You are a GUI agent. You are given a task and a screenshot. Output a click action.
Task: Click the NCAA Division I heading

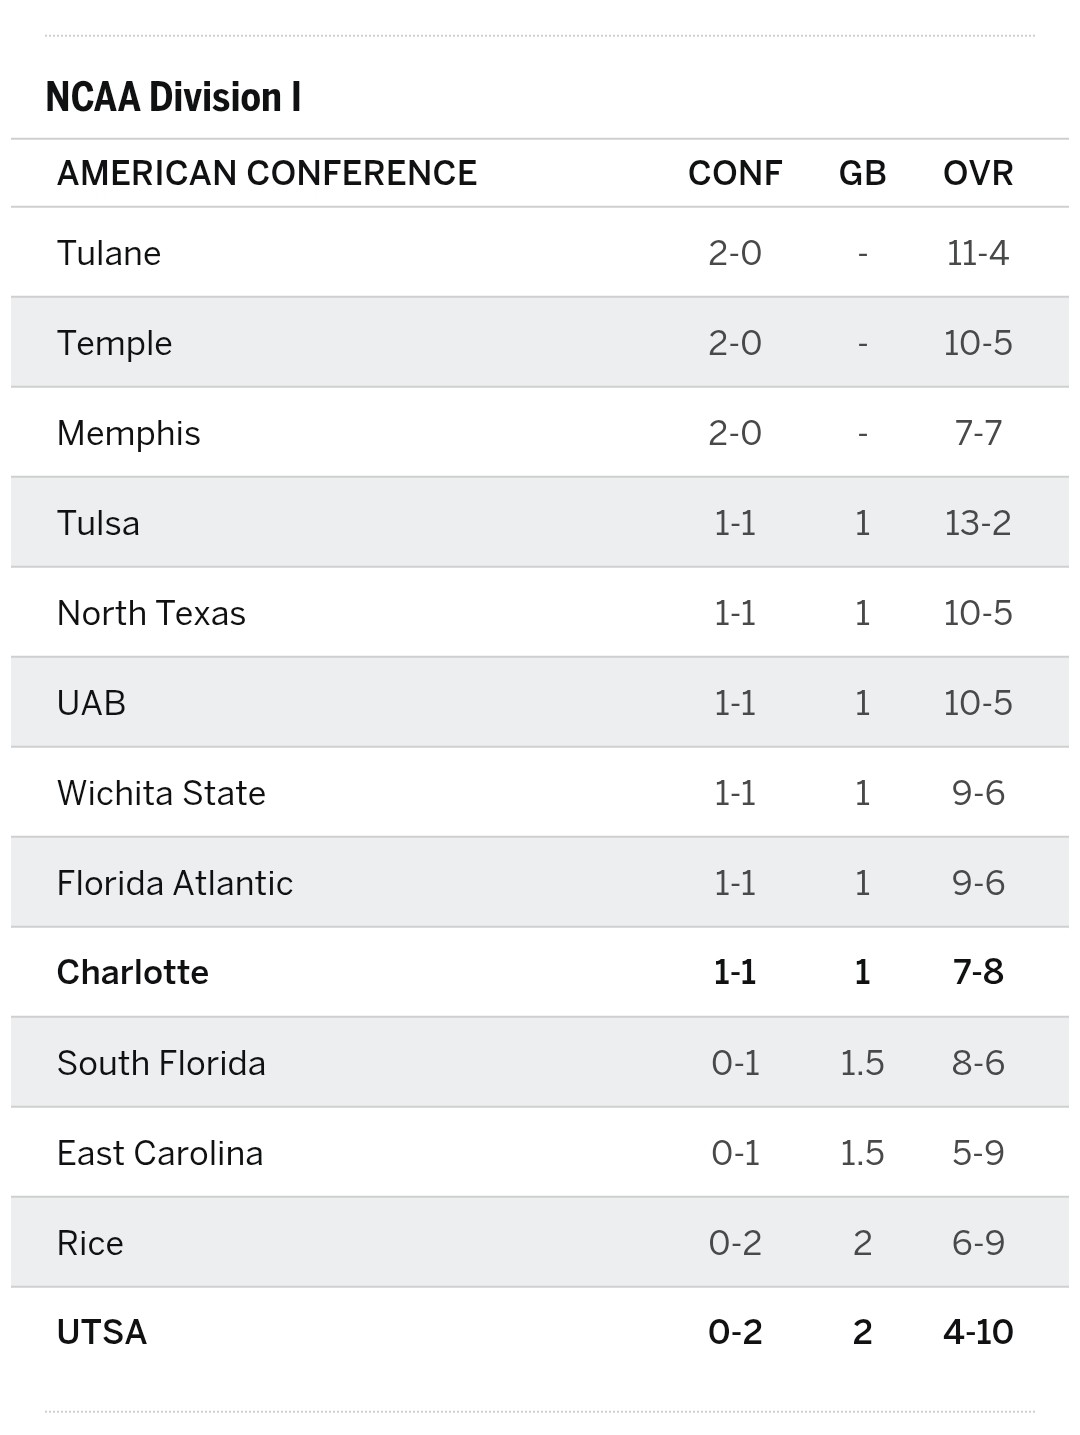pos(174,97)
